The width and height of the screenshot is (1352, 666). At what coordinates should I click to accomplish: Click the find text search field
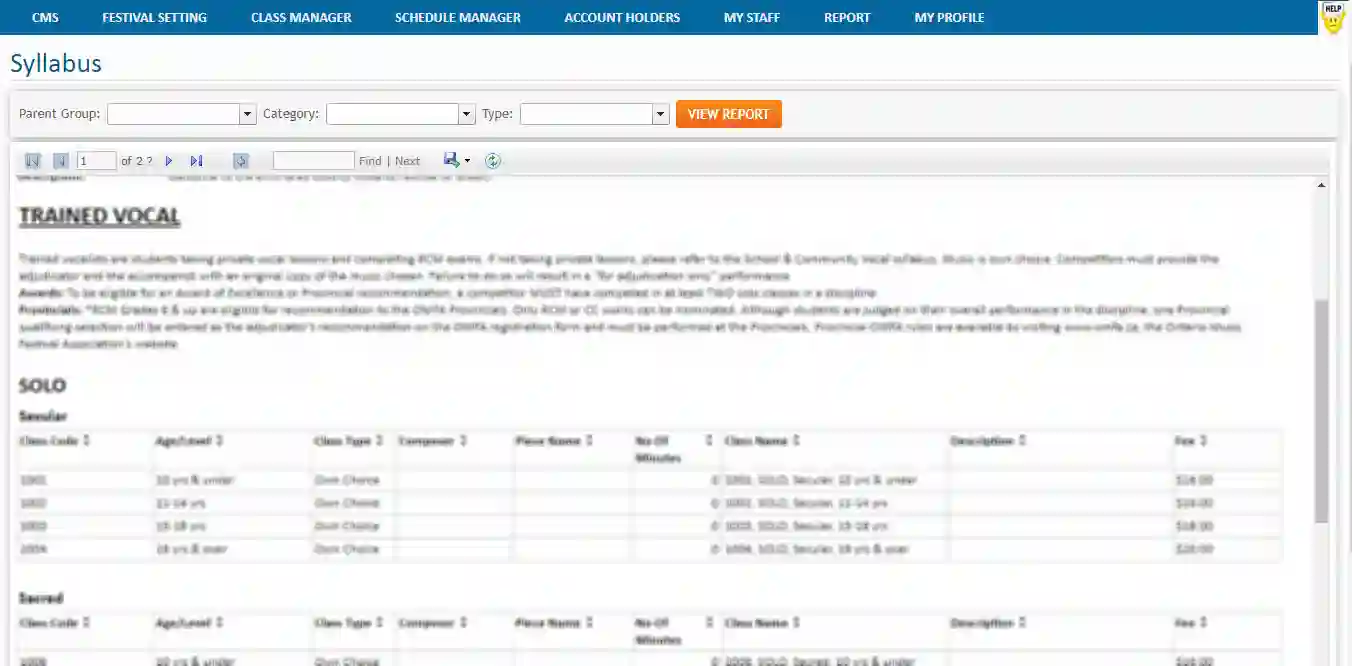pos(313,161)
